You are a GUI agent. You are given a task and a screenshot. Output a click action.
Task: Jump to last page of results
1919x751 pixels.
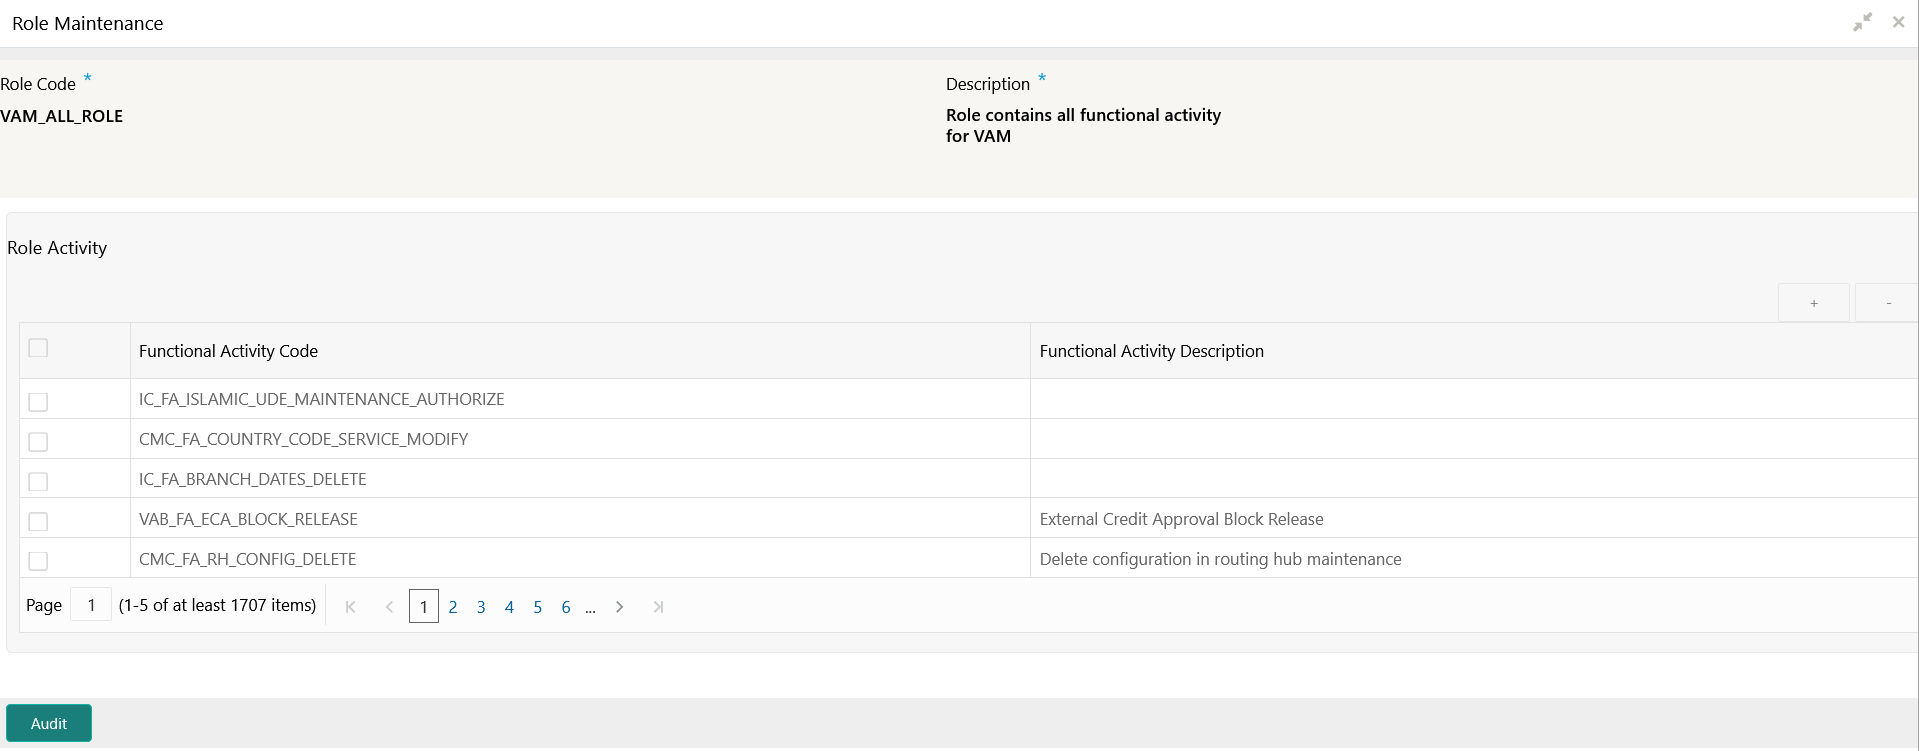pyautogui.click(x=658, y=607)
